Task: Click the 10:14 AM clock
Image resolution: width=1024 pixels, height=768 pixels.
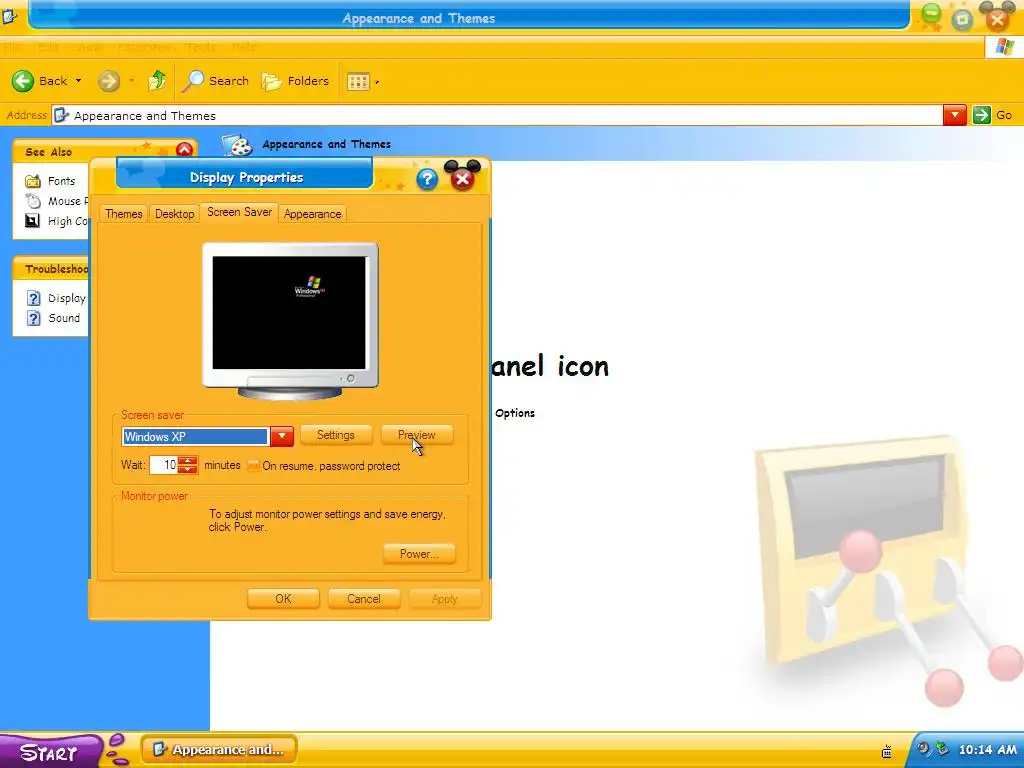Action: [987, 750]
